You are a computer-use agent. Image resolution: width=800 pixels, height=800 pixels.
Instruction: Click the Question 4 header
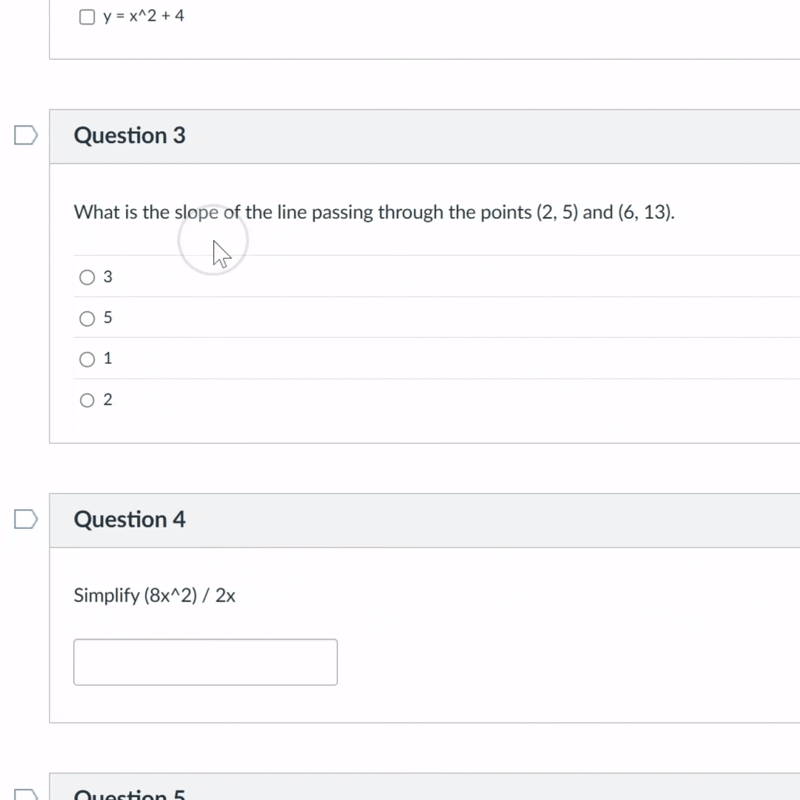[x=131, y=519]
